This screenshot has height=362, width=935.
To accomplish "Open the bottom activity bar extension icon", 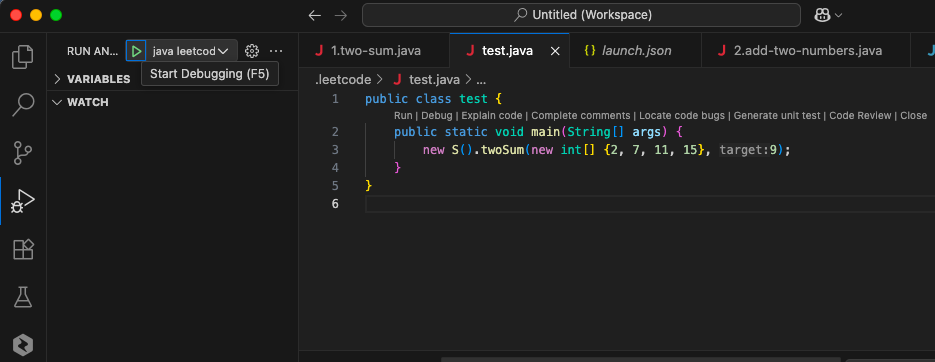I will click(x=23, y=345).
